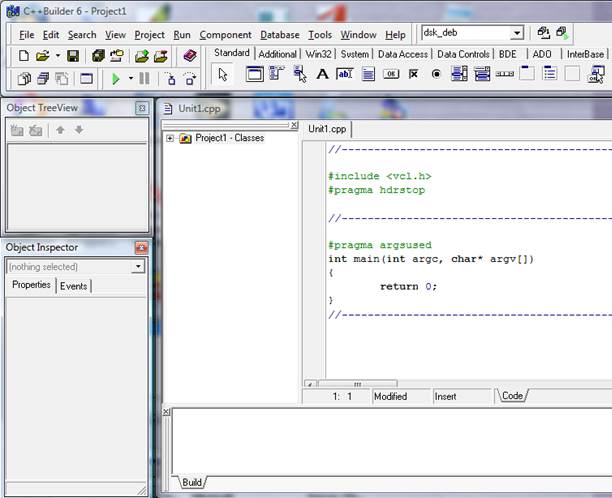Screen dimensions: 612x498
Task: Open the dsk_deb desktop layout dropdown
Action: [x=516, y=33]
